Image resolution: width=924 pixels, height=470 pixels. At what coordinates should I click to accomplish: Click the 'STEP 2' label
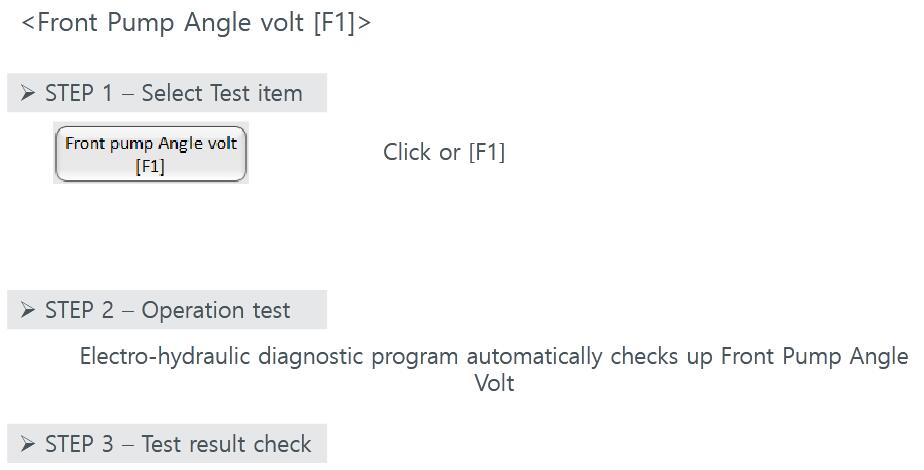(79, 310)
